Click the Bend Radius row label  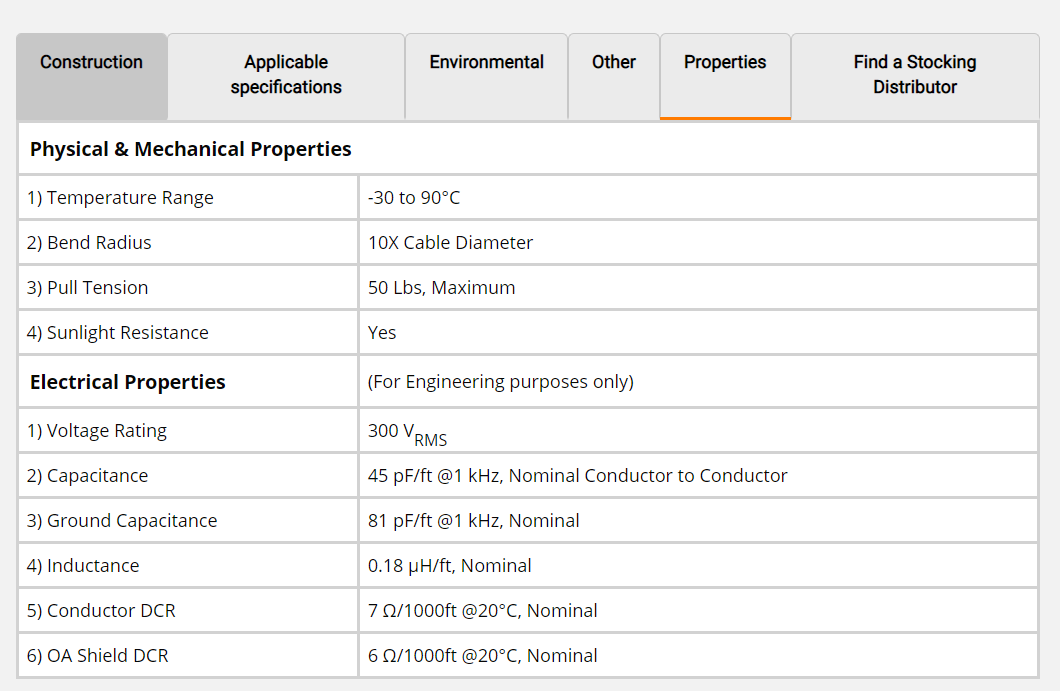(89, 243)
